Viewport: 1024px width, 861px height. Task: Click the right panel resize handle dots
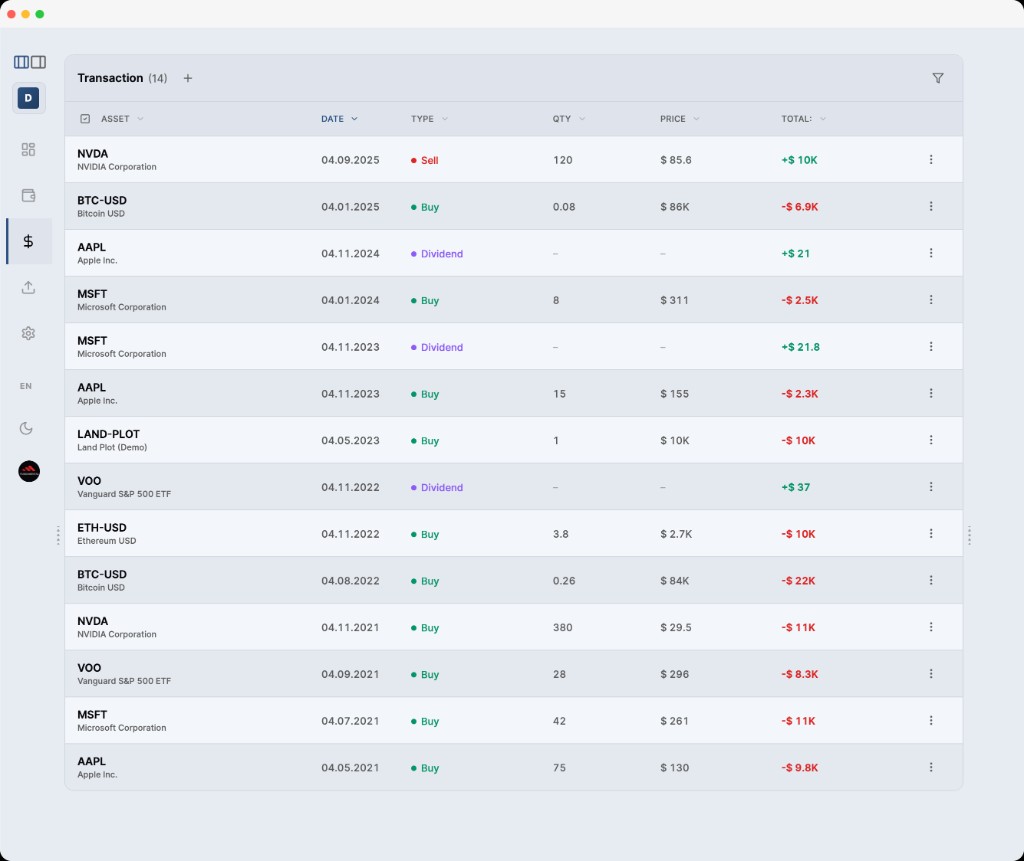click(969, 536)
